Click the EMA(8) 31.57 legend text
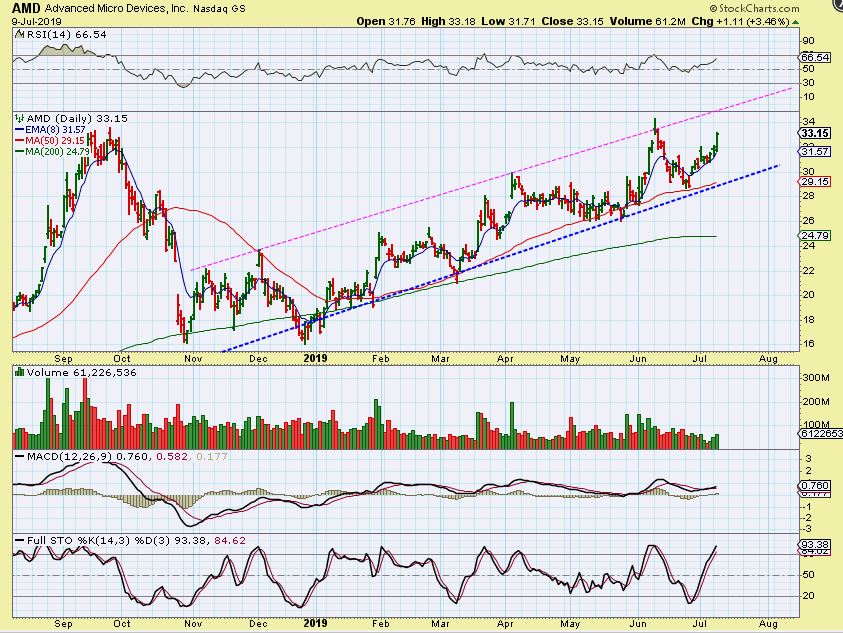The height and width of the screenshot is (633, 843). click(55, 130)
